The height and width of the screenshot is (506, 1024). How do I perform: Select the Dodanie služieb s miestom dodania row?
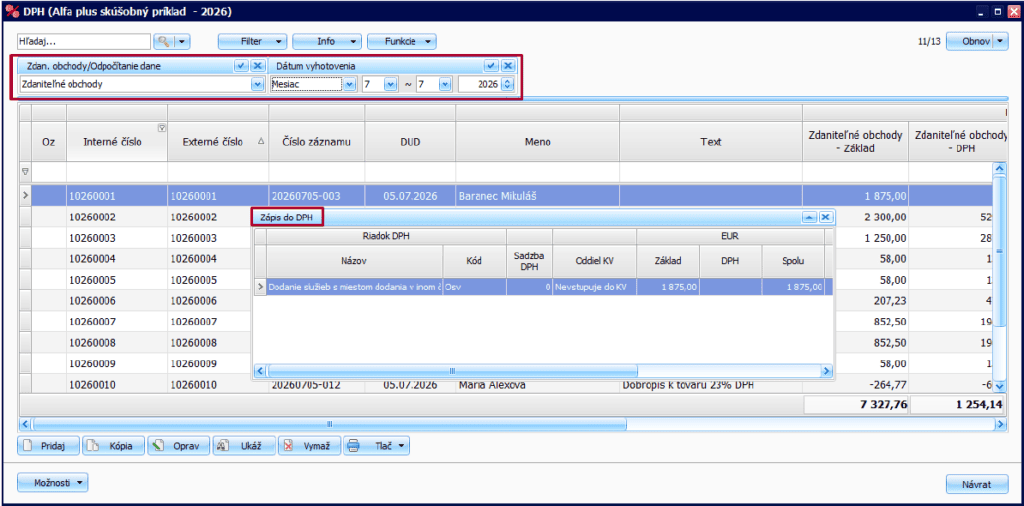tap(543, 287)
